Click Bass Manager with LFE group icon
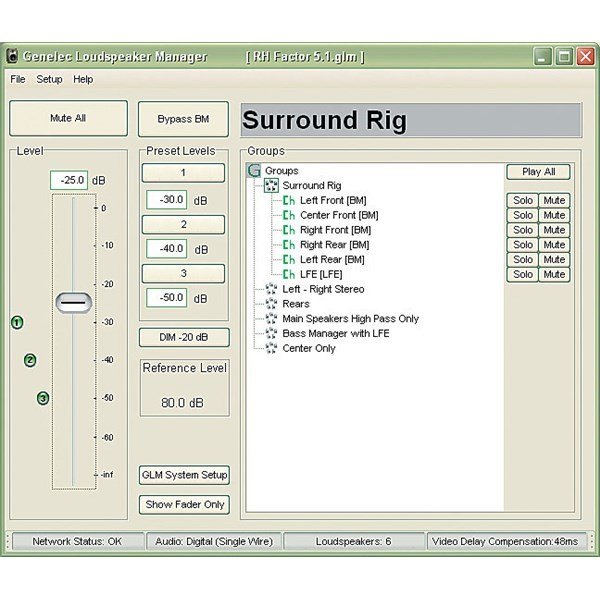Image resolution: width=600 pixels, height=600 pixels. point(271,333)
